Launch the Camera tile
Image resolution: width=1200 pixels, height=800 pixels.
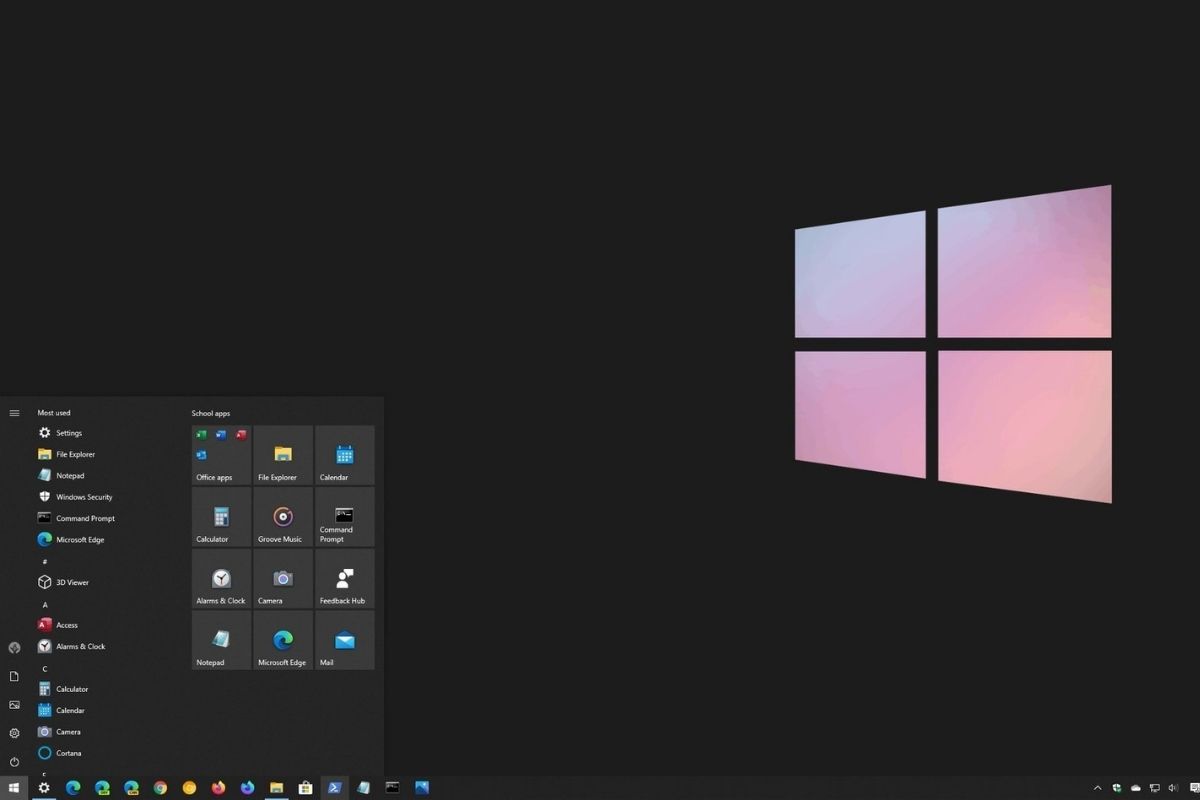click(283, 579)
